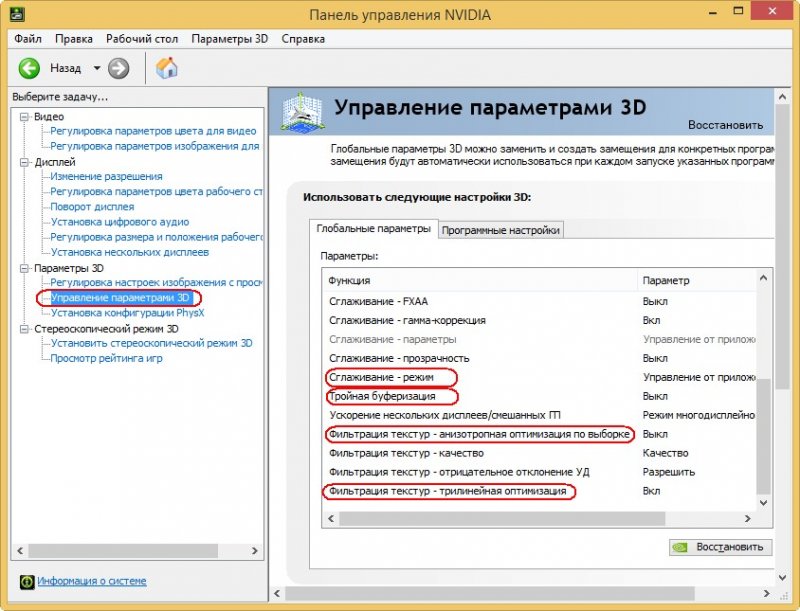
Task: Click main pane scroll down arrow
Action: click(x=782, y=578)
